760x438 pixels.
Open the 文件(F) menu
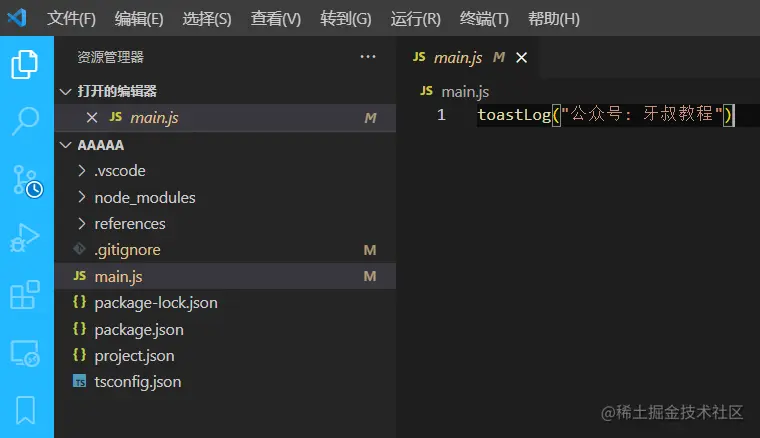click(71, 18)
